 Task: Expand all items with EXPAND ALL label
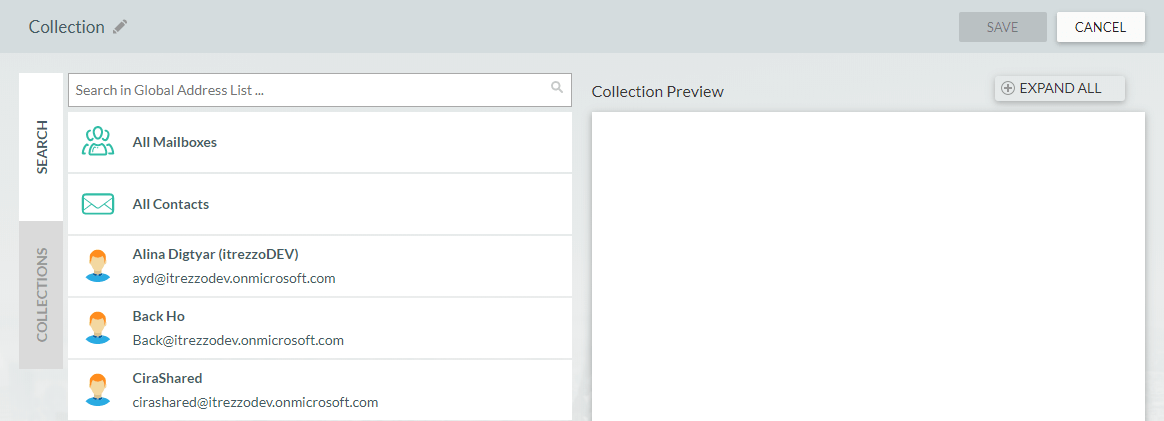[x=1060, y=88]
